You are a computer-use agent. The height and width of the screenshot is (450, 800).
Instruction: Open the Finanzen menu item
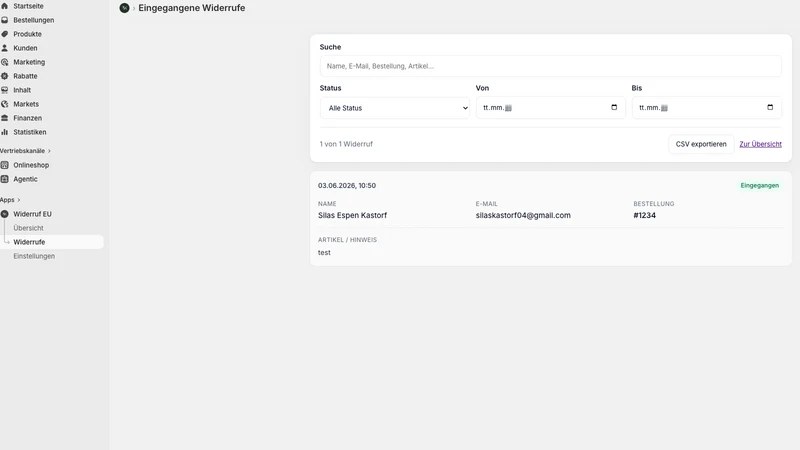(x=28, y=118)
